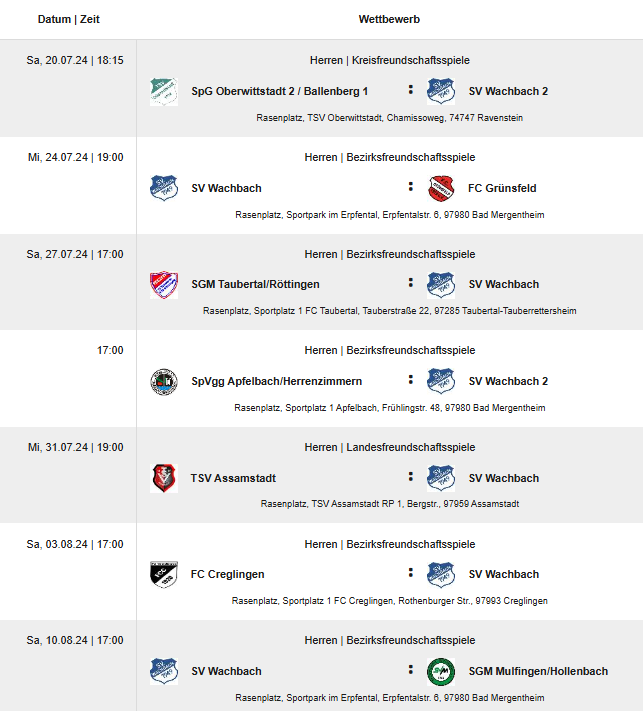The image size is (643, 711).
Task: Select the SpVgg Apfelbach/Herrenzimmern team name
Action: pyautogui.click(x=277, y=381)
